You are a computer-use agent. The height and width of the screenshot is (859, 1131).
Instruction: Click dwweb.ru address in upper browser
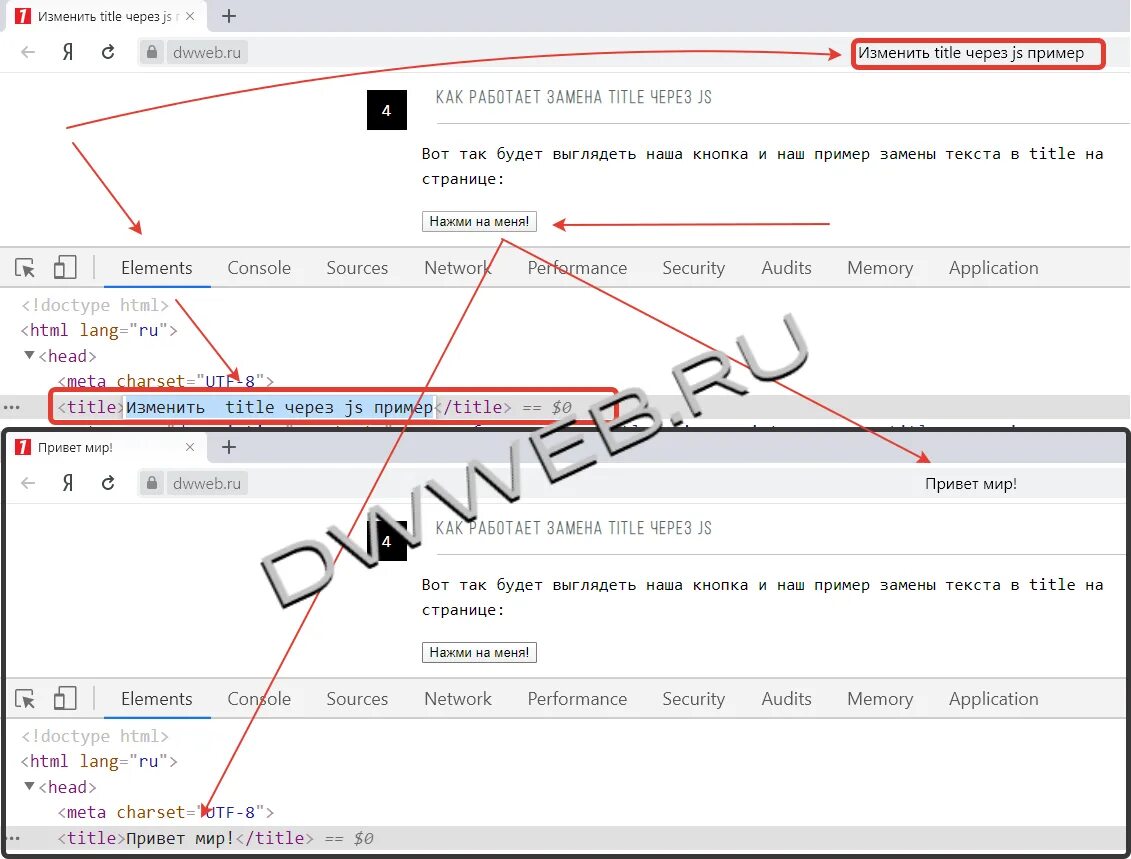click(207, 52)
